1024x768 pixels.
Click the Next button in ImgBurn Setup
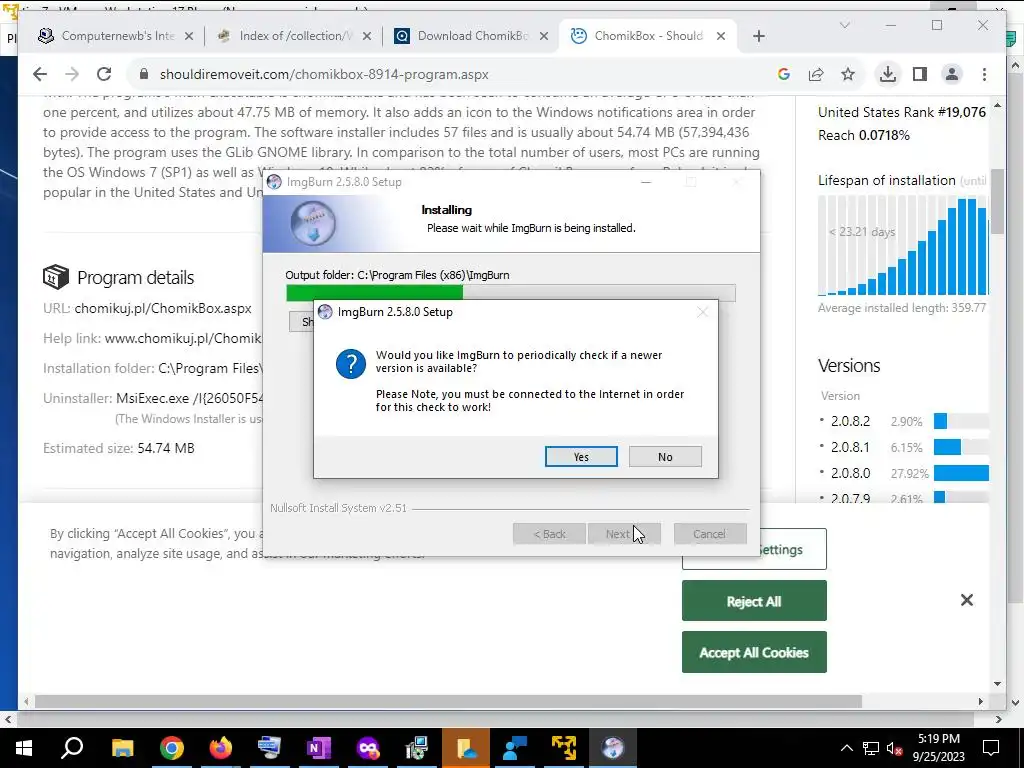click(x=624, y=534)
